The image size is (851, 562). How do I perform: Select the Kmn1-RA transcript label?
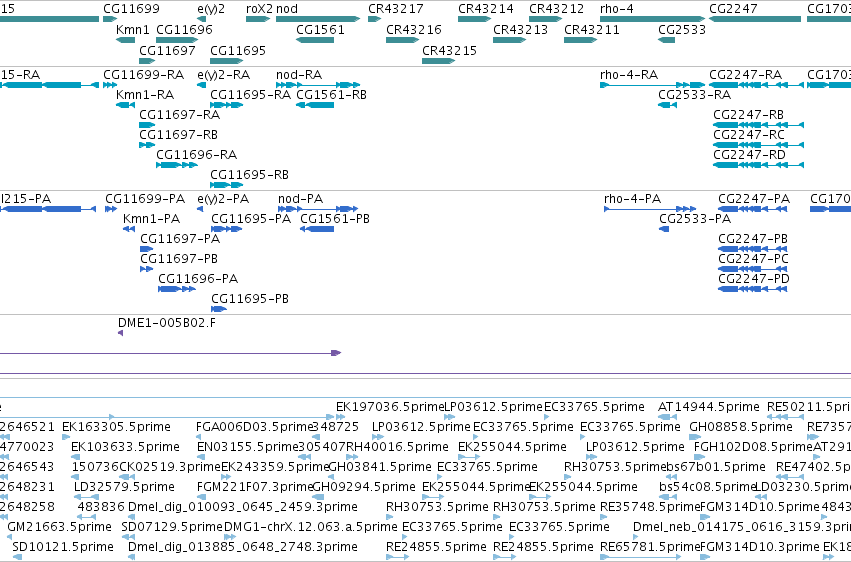pyautogui.click(x=145, y=94)
